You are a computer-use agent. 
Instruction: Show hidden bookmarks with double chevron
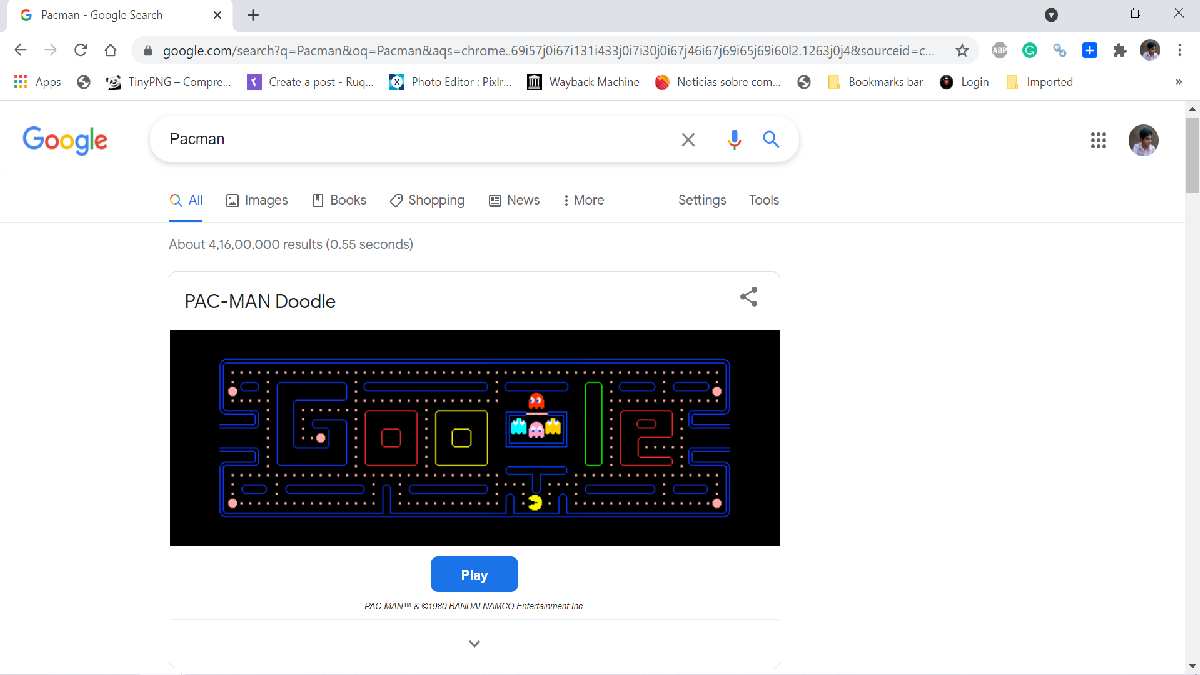(x=1179, y=82)
